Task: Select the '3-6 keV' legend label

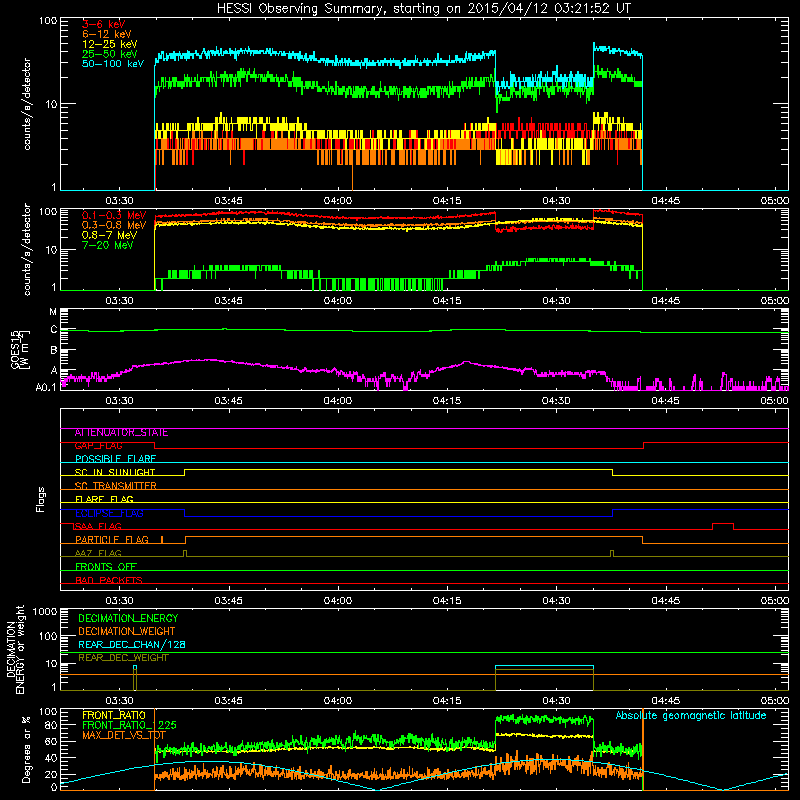Action: (103, 24)
